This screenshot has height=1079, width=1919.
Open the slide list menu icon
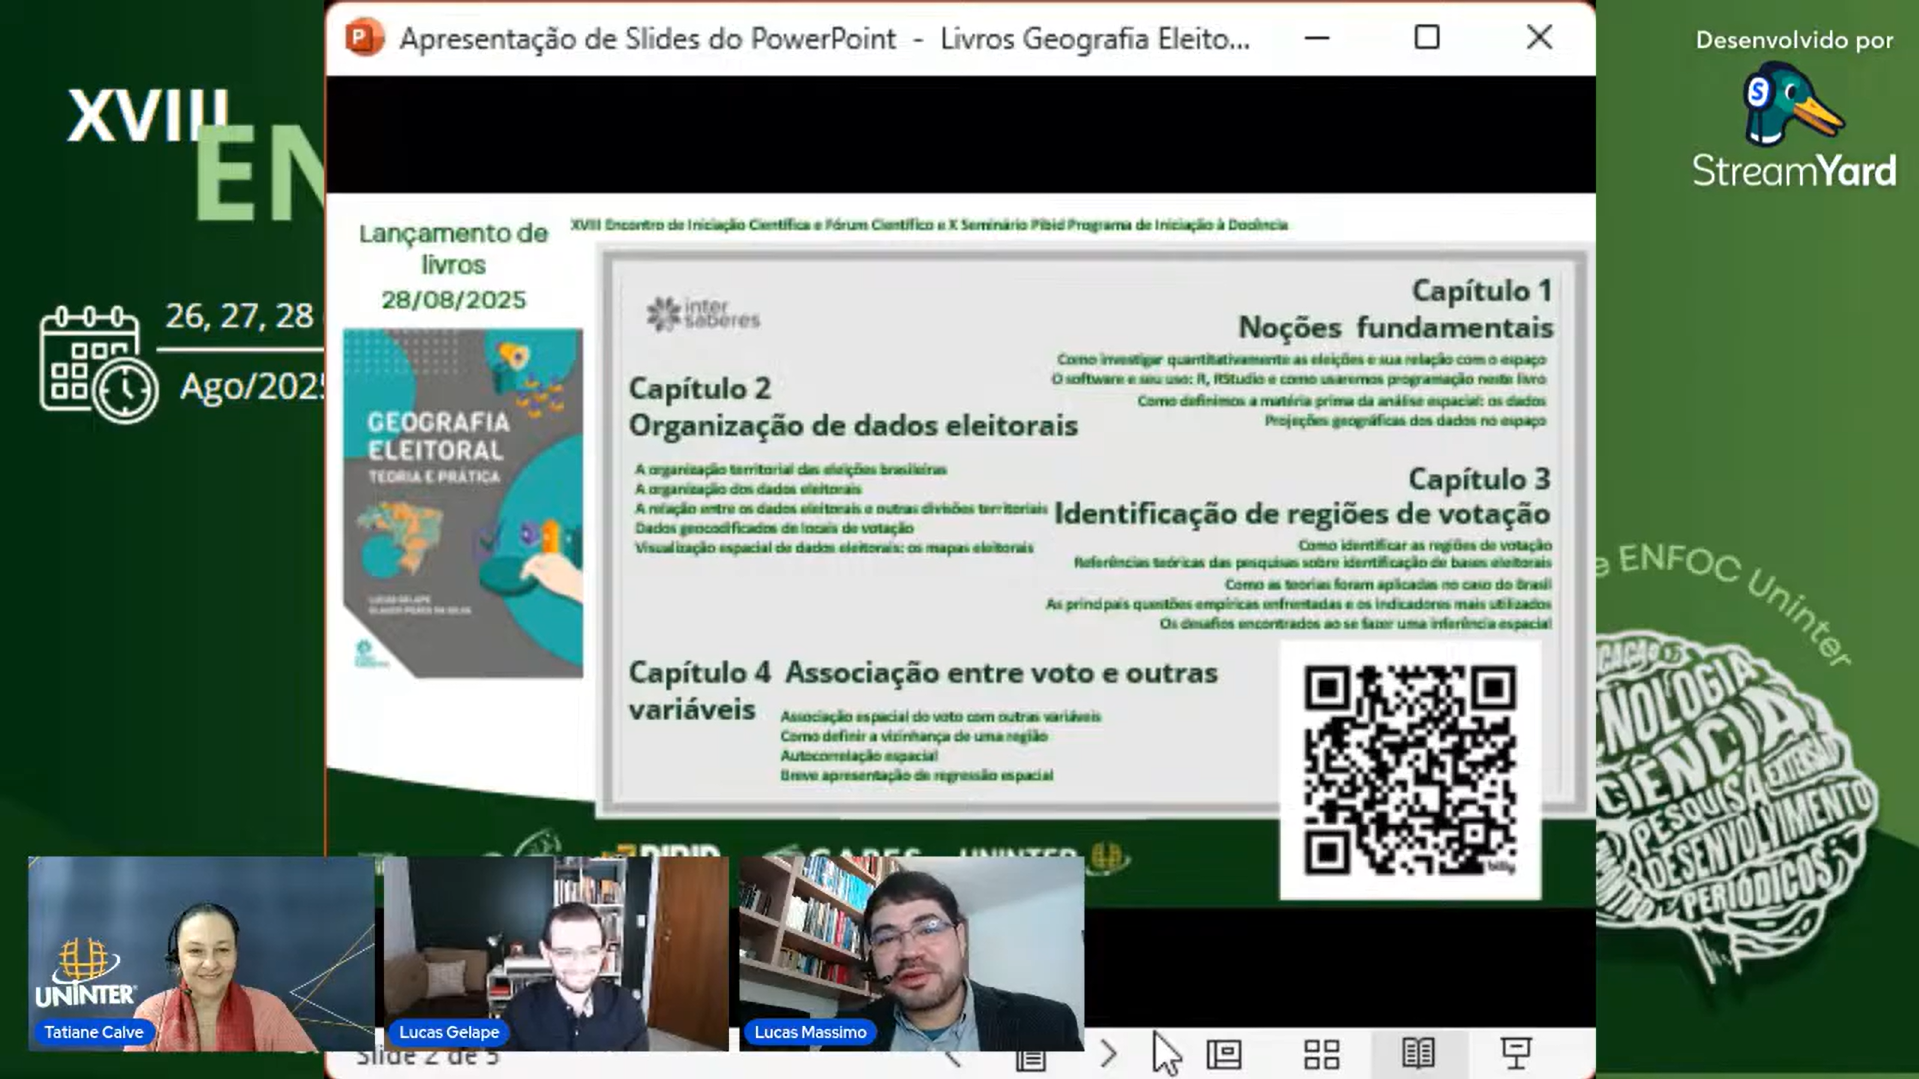[1031, 1058]
